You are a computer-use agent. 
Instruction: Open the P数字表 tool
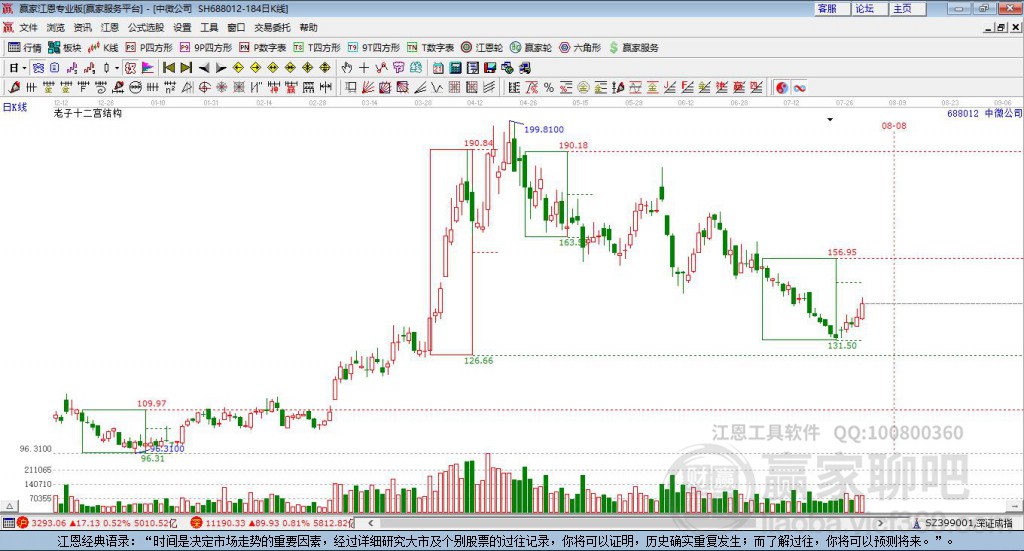click(x=263, y=48)
